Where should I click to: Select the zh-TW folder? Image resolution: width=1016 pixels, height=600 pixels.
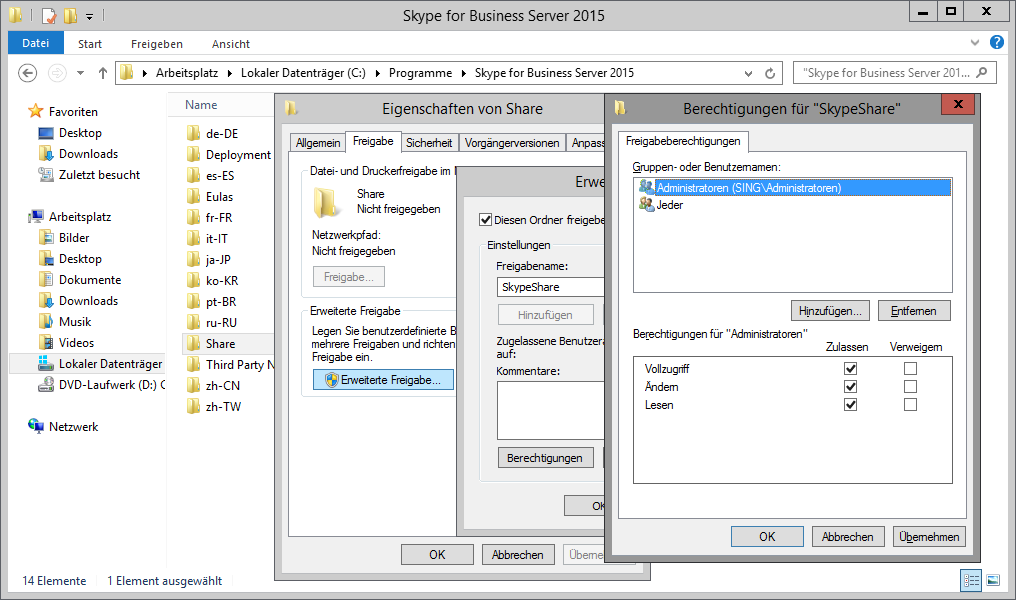(224, 407)
